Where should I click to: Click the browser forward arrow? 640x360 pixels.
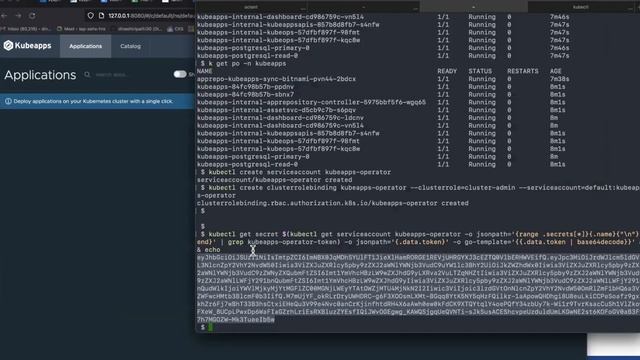[18, 16]
